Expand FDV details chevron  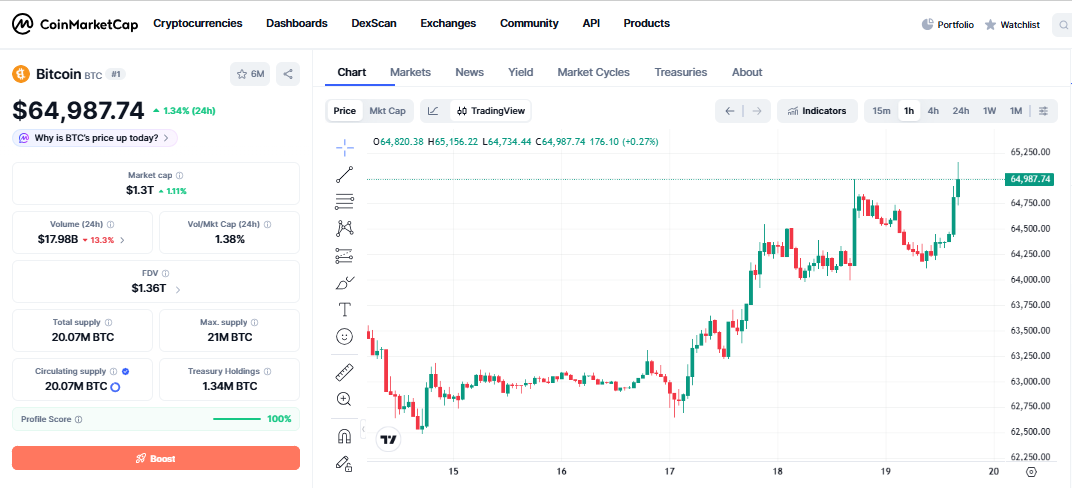[x=178, y=289]
